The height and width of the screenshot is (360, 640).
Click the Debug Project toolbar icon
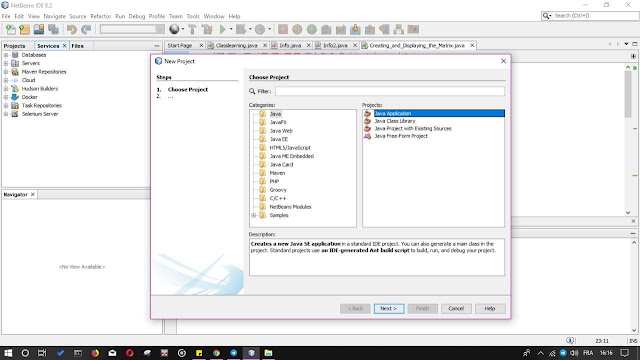click(x=241, y=29)
